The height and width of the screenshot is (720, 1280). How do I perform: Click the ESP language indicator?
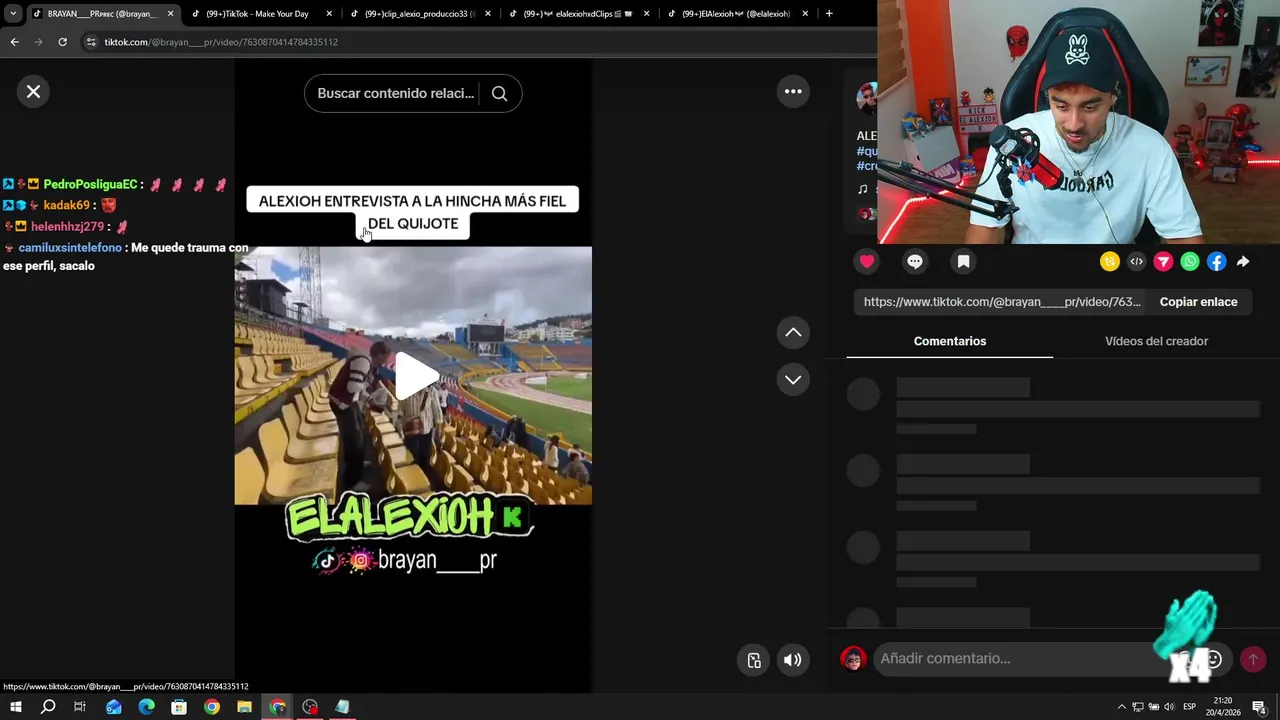[1190, 707]
